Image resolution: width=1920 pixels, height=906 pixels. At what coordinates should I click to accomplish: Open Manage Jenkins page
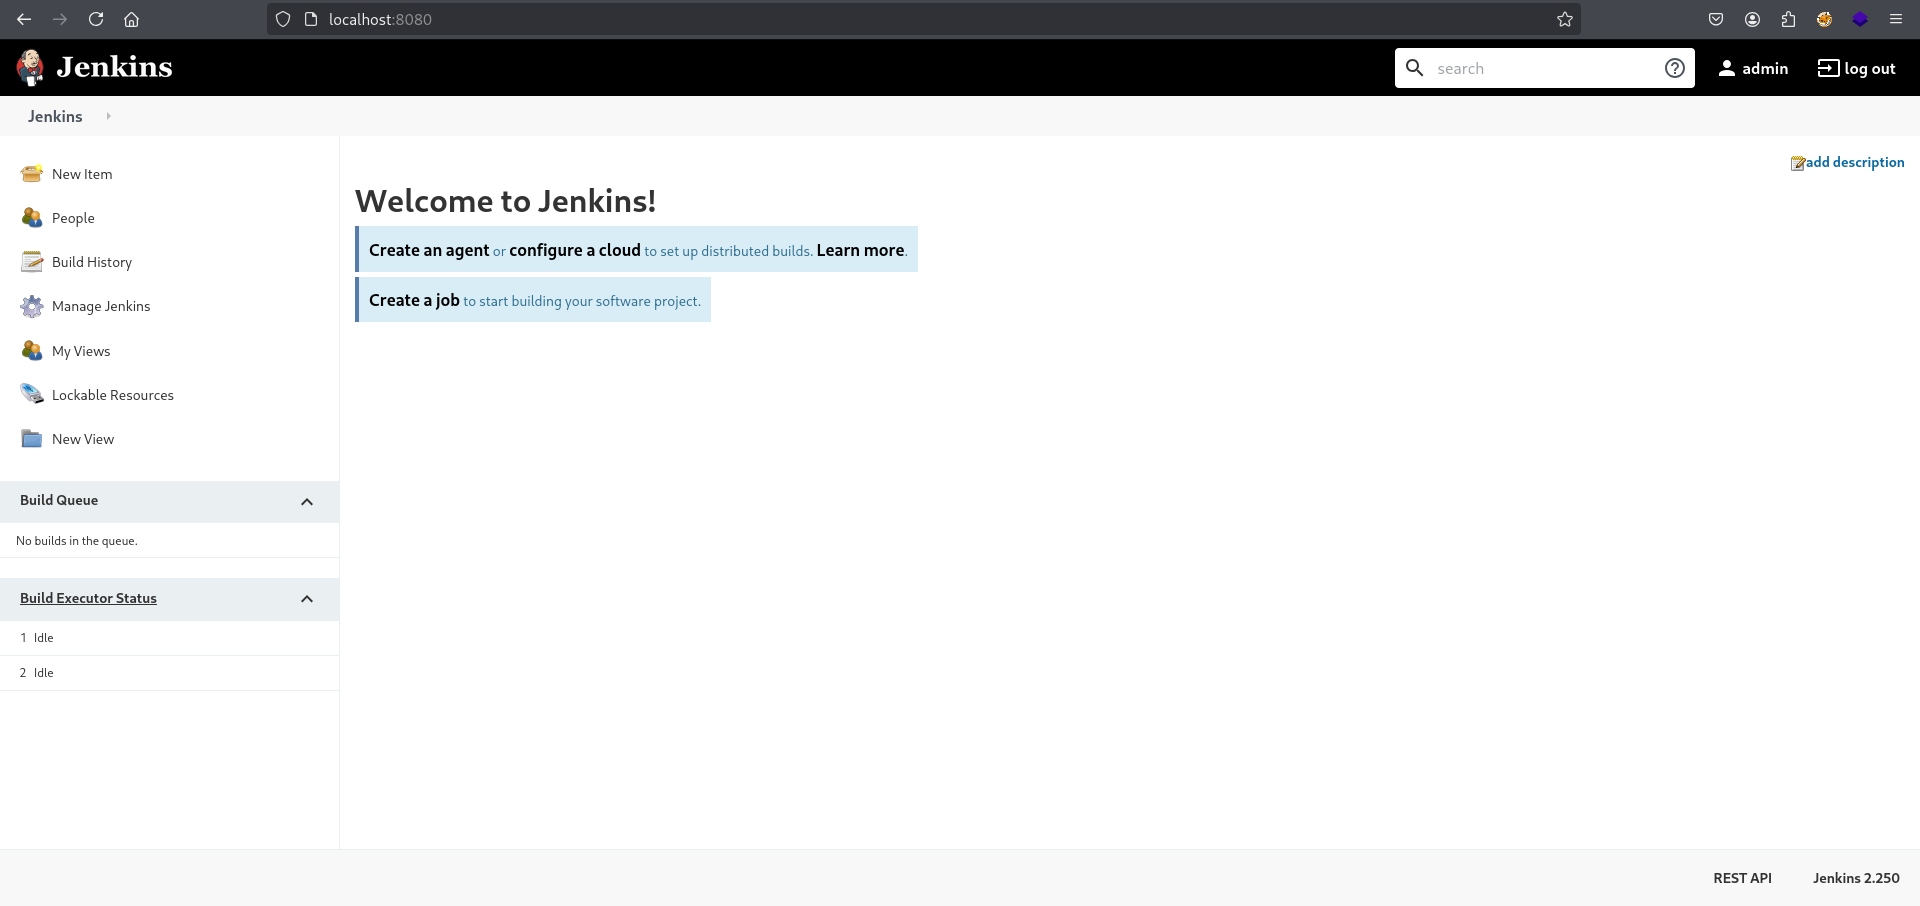[101, 306]
